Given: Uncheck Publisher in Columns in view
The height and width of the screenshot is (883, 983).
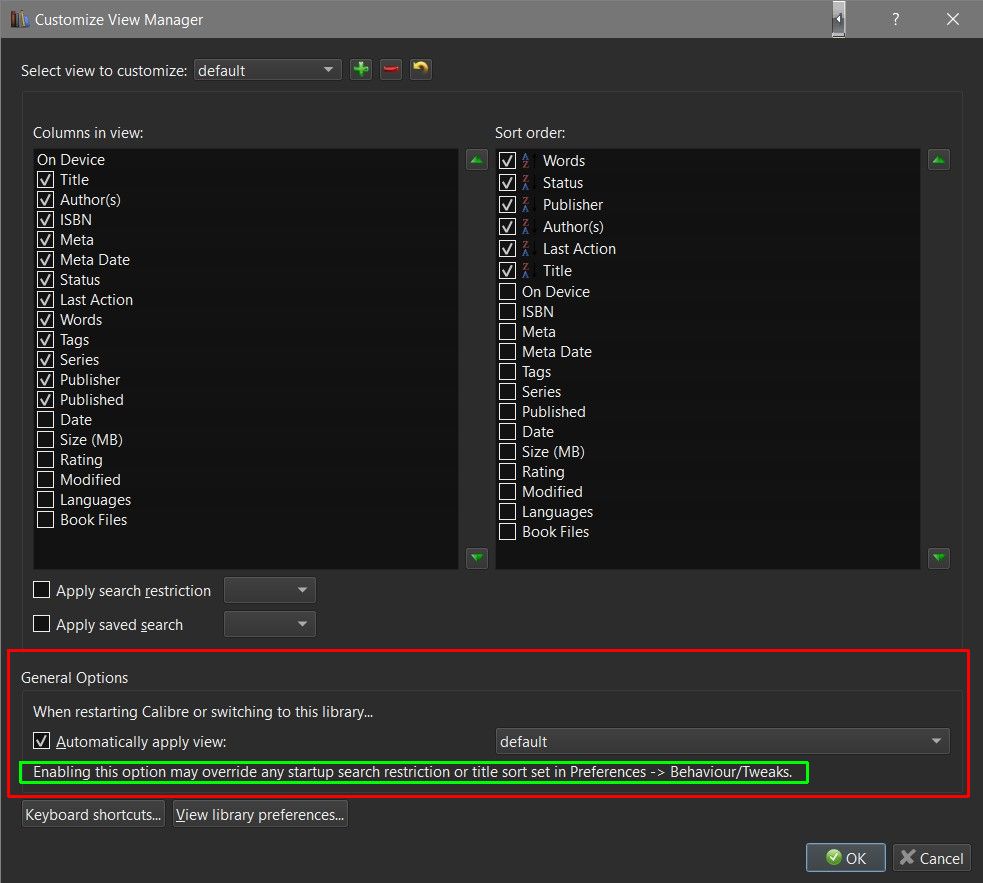Looking at the screenshot, I should [x=45, y=380].
